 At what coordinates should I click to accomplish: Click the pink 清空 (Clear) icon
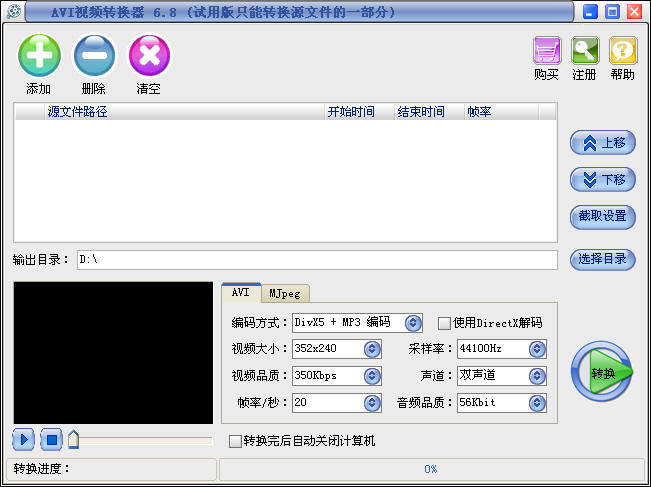pos(149,56)
